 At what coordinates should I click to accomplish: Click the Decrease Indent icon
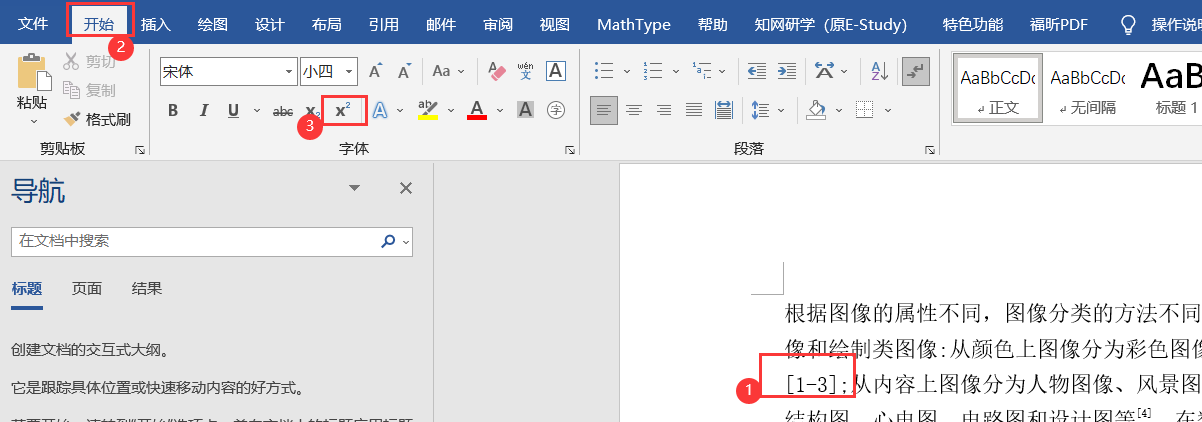click(757, 71)
